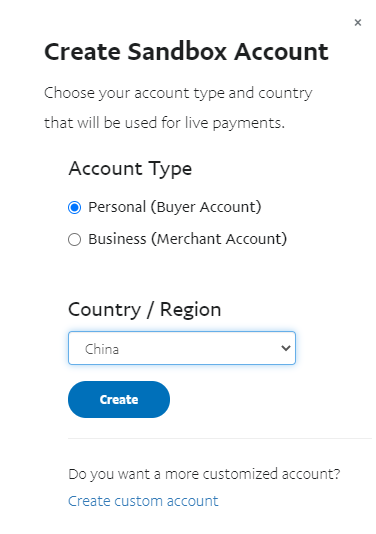
Task: Click the Account Type section heading
Action: pyautogui.click(x=130, y=169)
